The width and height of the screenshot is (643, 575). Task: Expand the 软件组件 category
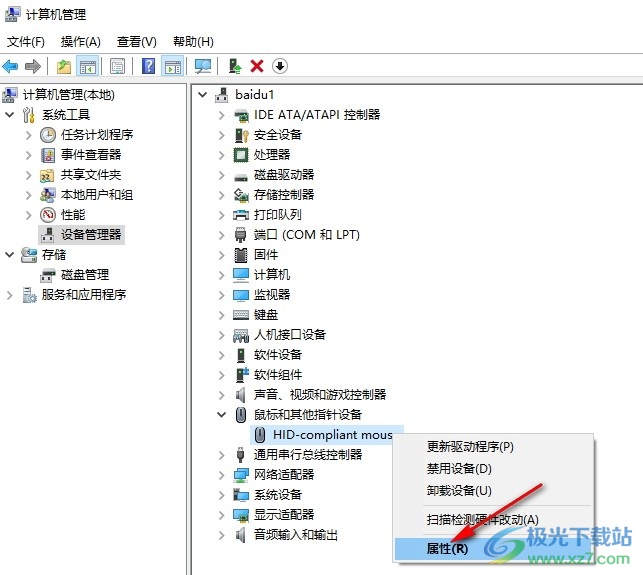tap(221, 375)
